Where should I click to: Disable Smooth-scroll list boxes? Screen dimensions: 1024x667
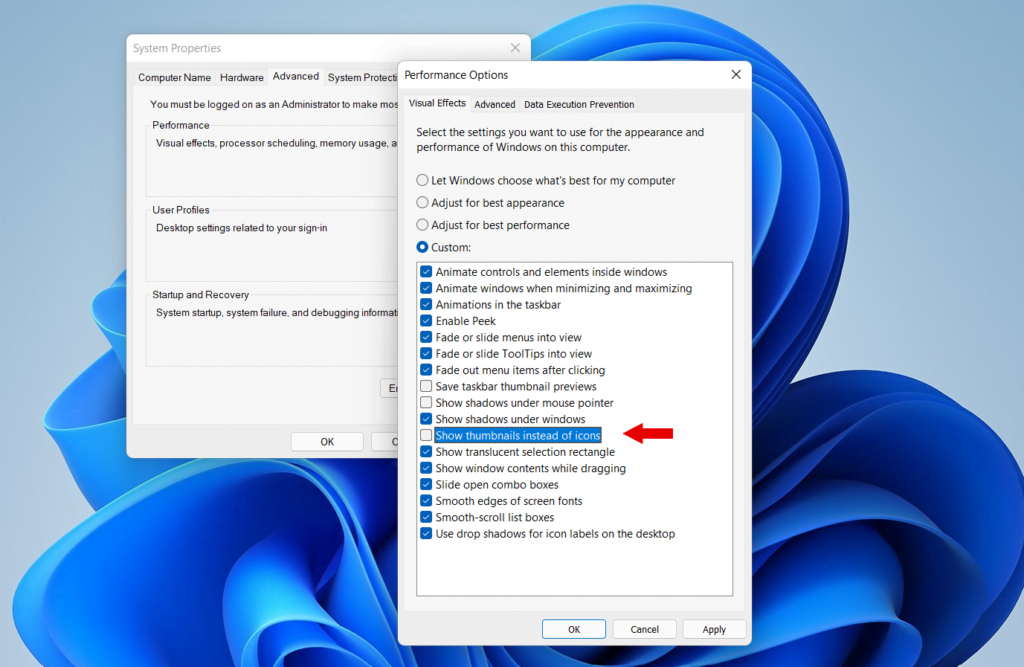(x=426, y=517)
